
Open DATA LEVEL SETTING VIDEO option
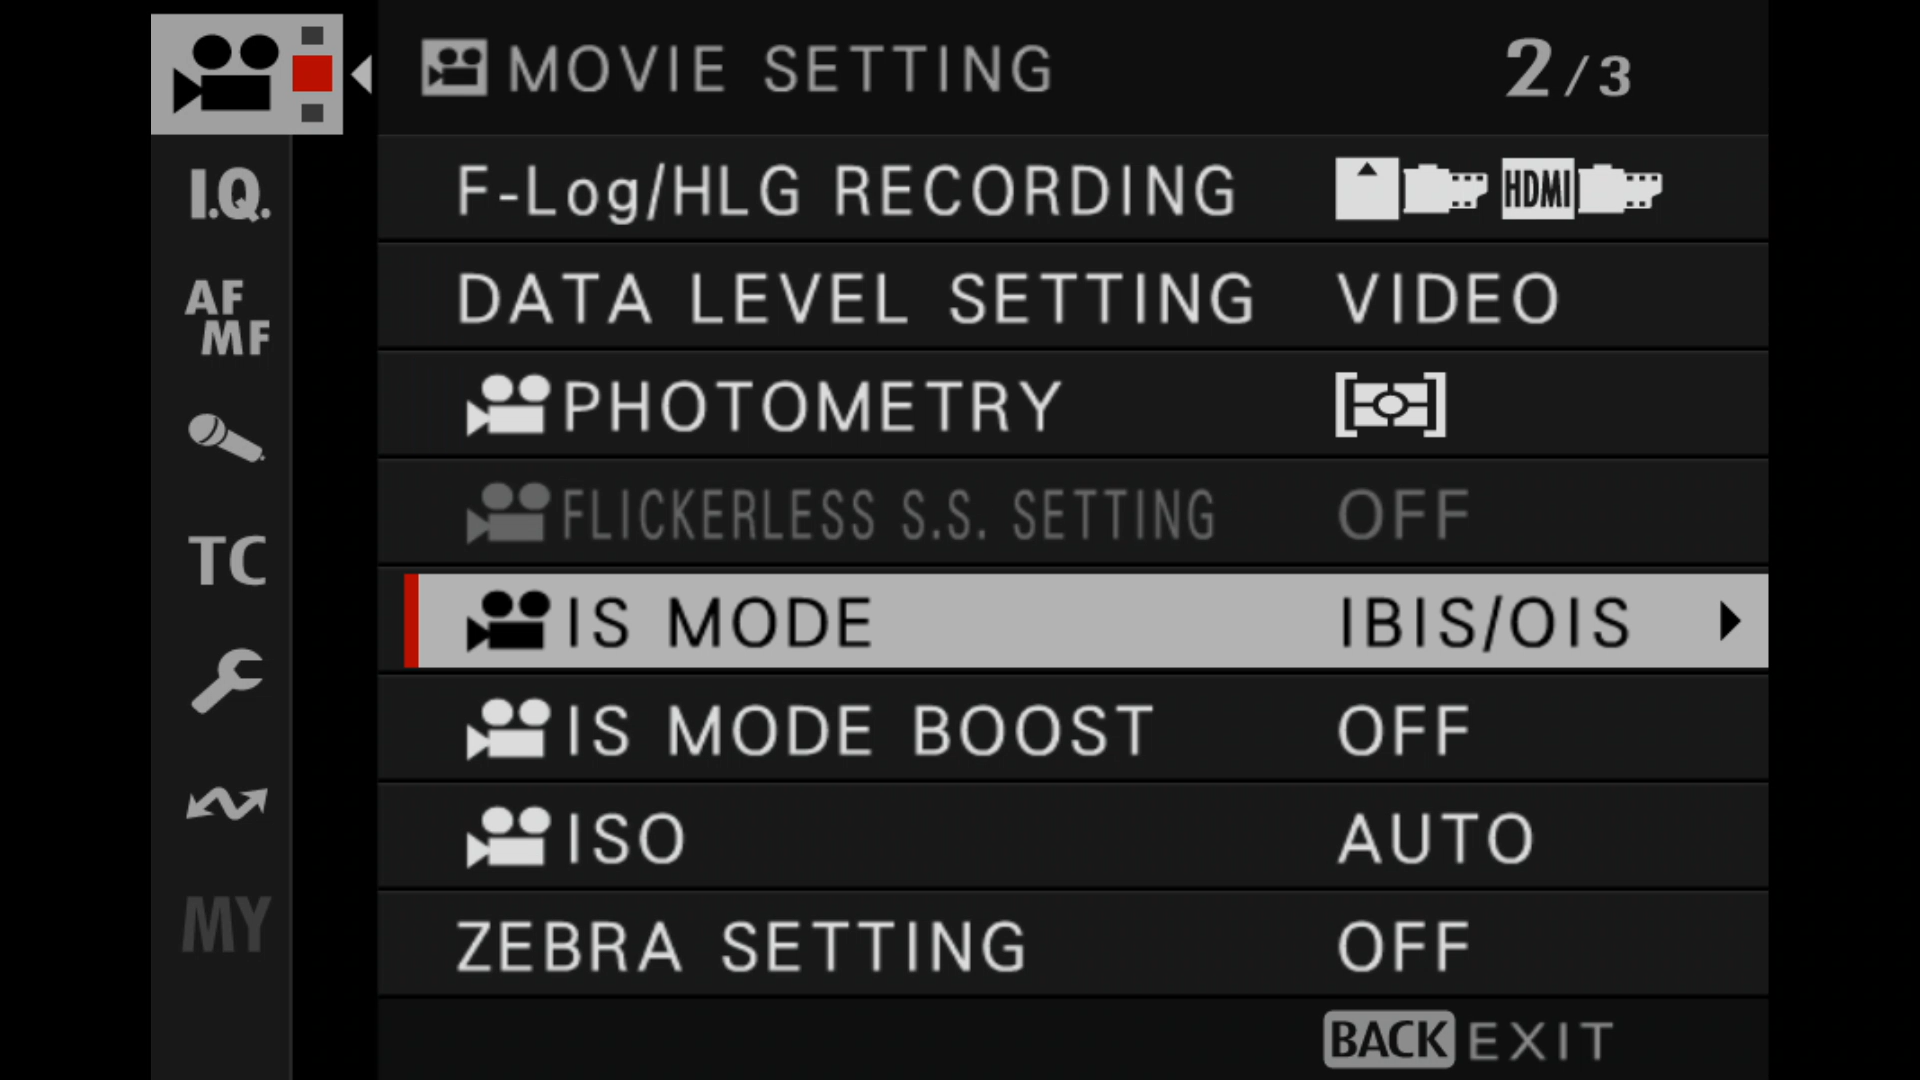[x=1448, y=299]
